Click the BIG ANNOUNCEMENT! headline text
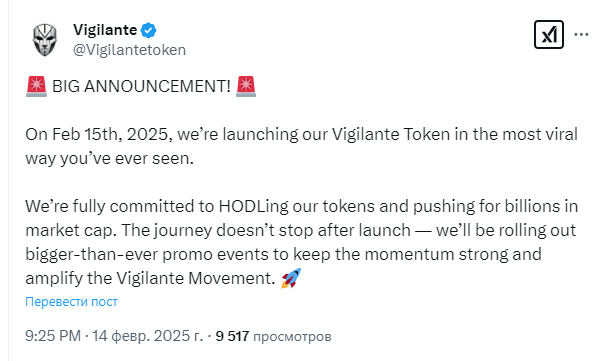The width and height of the screenshot is (606, 361). [x=141, y=86]
